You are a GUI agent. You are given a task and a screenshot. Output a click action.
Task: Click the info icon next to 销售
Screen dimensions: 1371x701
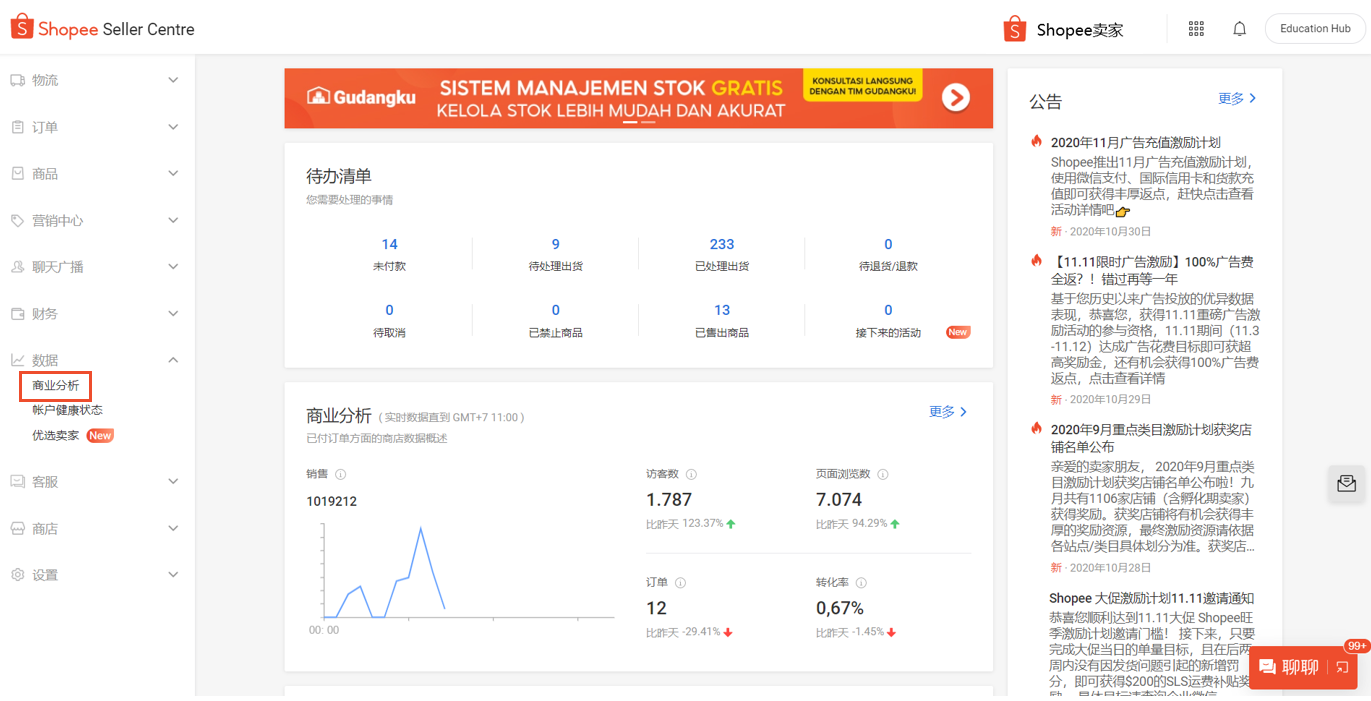341,475
